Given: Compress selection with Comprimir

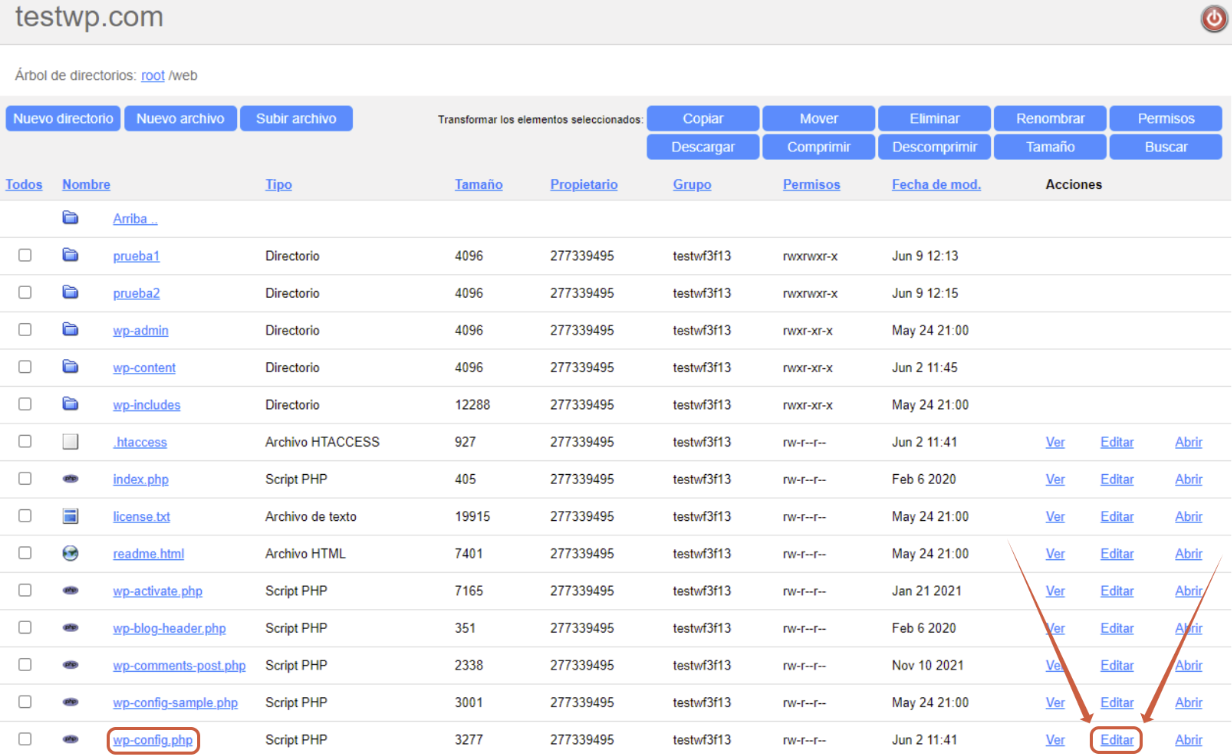Looking at the screenshot, I should click(x=819, y=147).
